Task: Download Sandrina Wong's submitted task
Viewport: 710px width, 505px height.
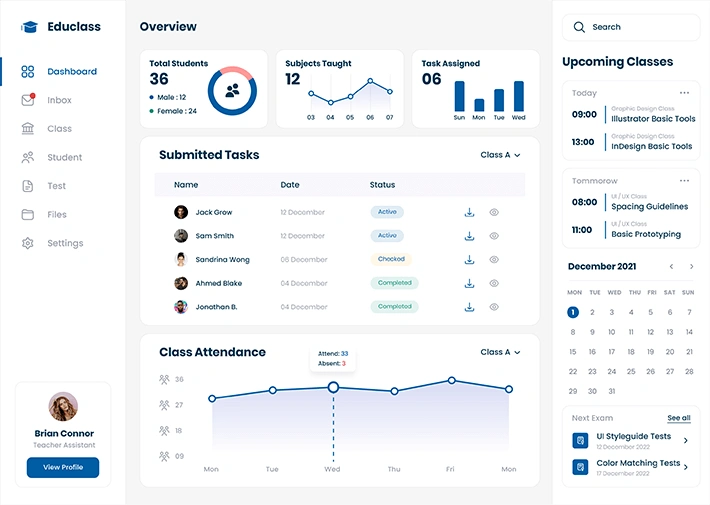Action: coord(470,260)
